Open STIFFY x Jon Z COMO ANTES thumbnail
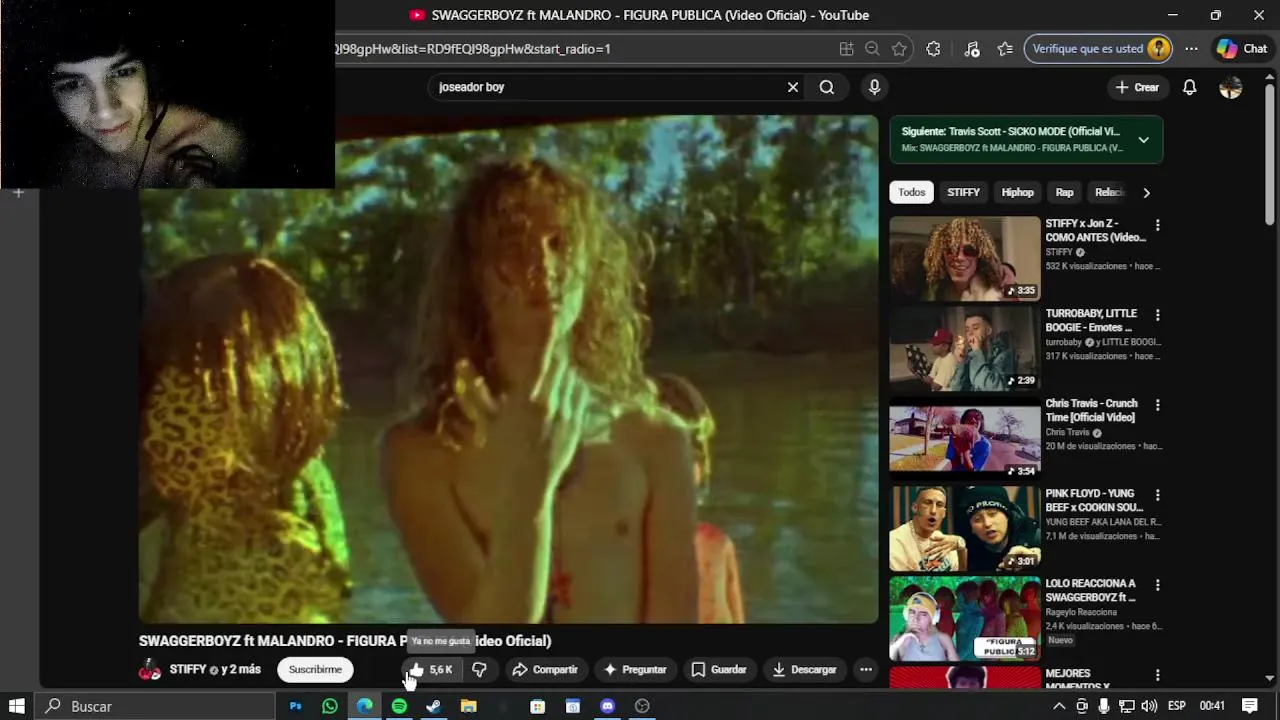1280x720 pixels. point(965,258)
